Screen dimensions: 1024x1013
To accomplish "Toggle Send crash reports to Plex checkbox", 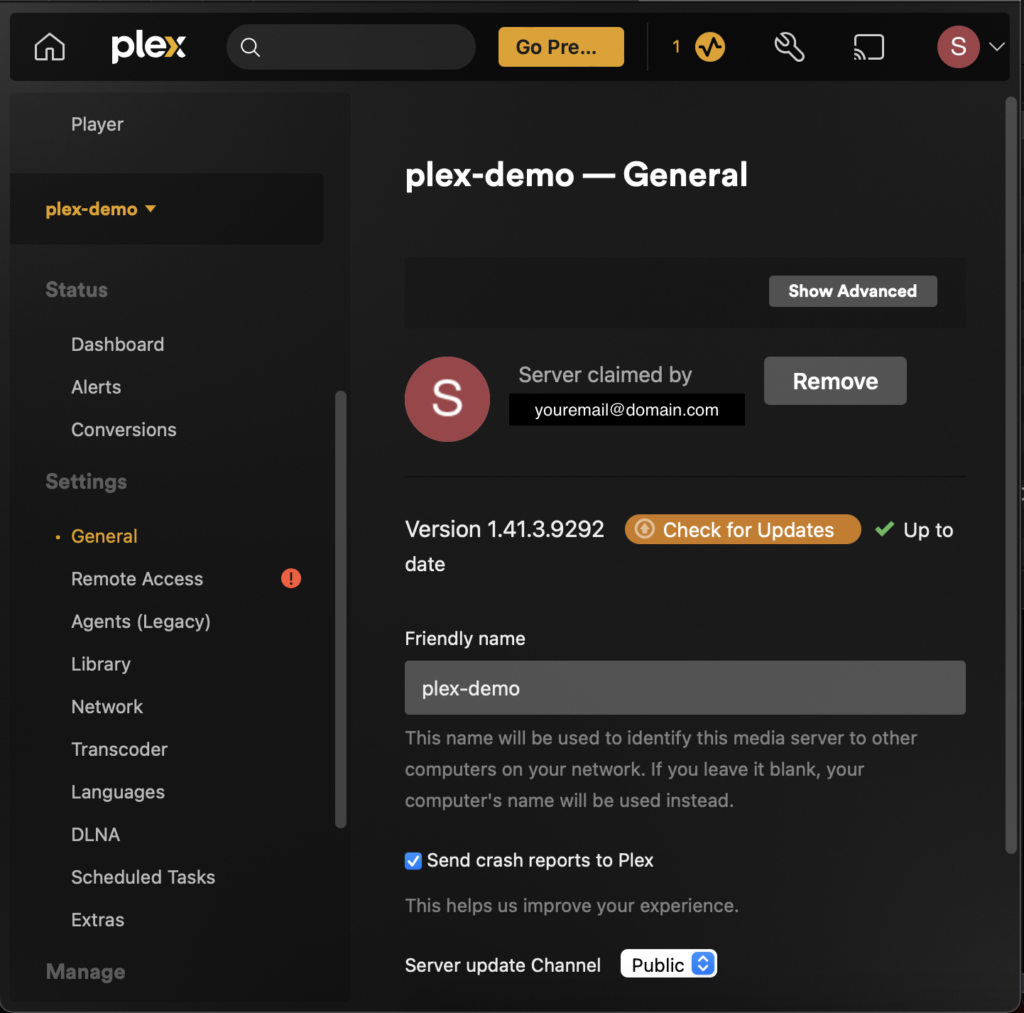I will click(413, 861).
